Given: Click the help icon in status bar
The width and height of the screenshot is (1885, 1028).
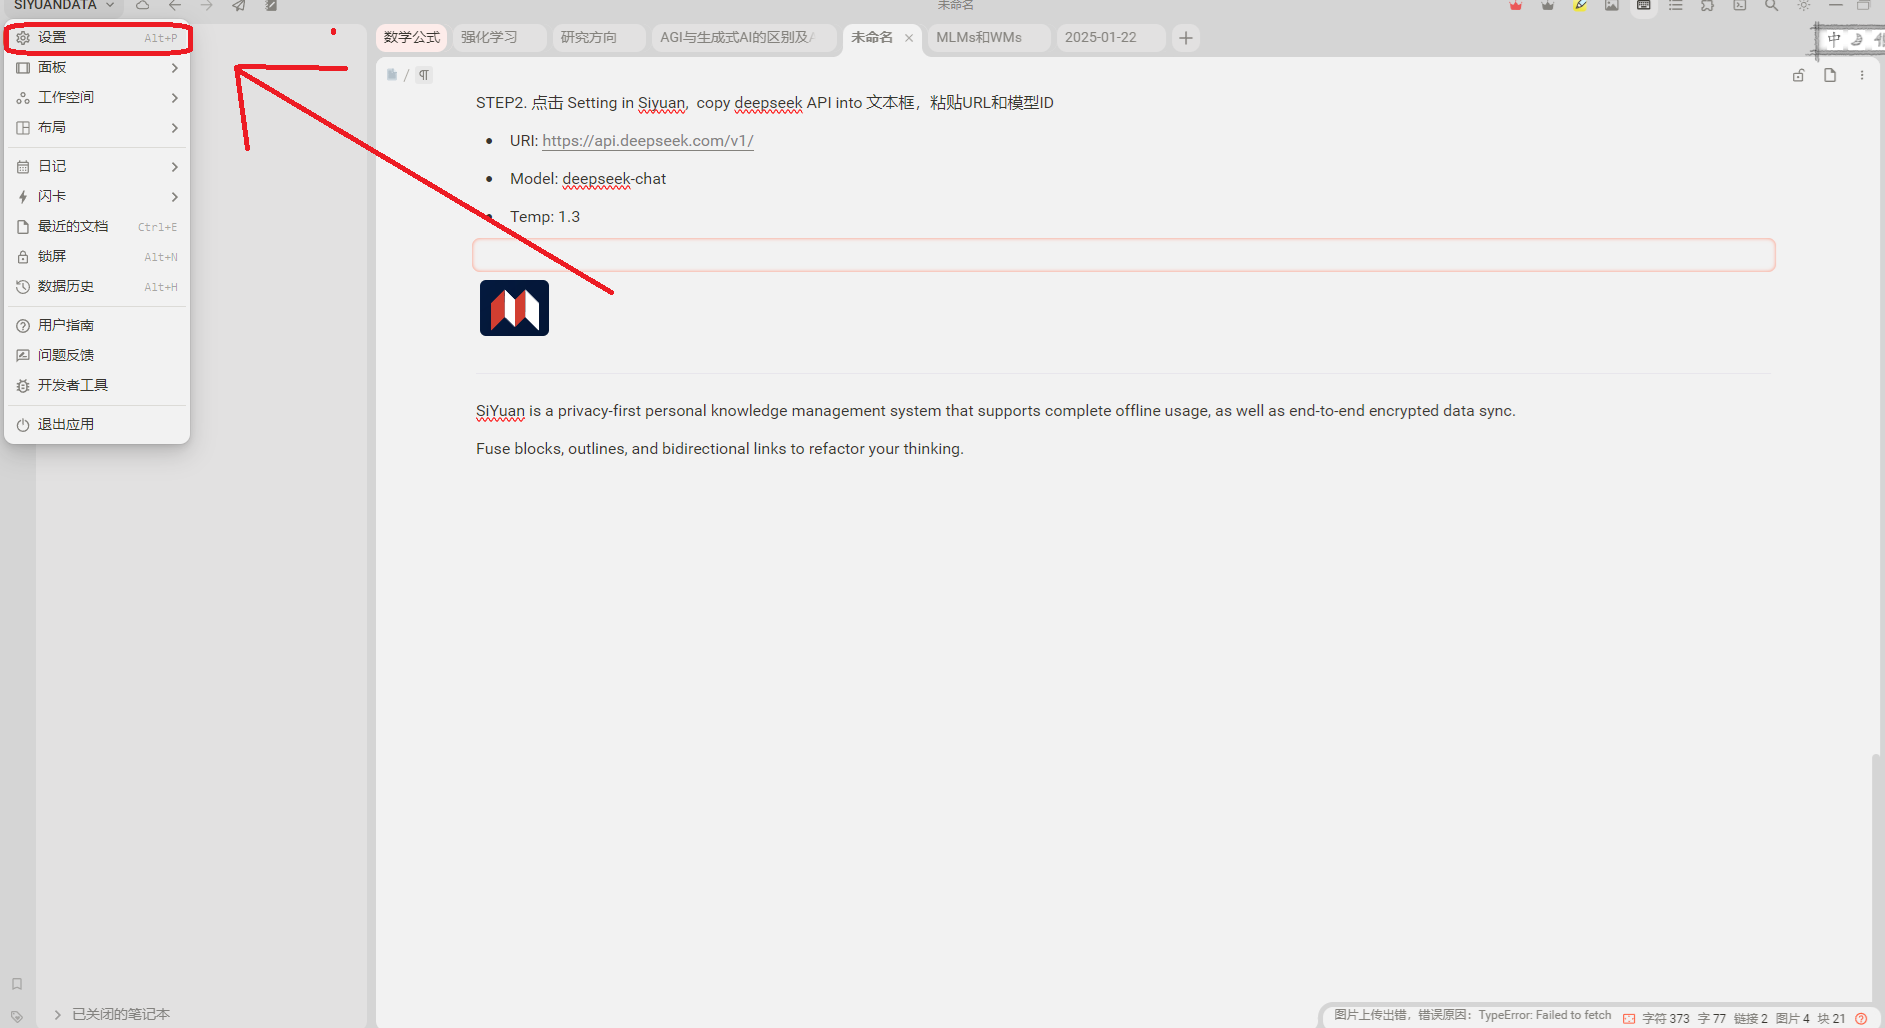Looking at the screenshot, I should coord(1861,1018).
